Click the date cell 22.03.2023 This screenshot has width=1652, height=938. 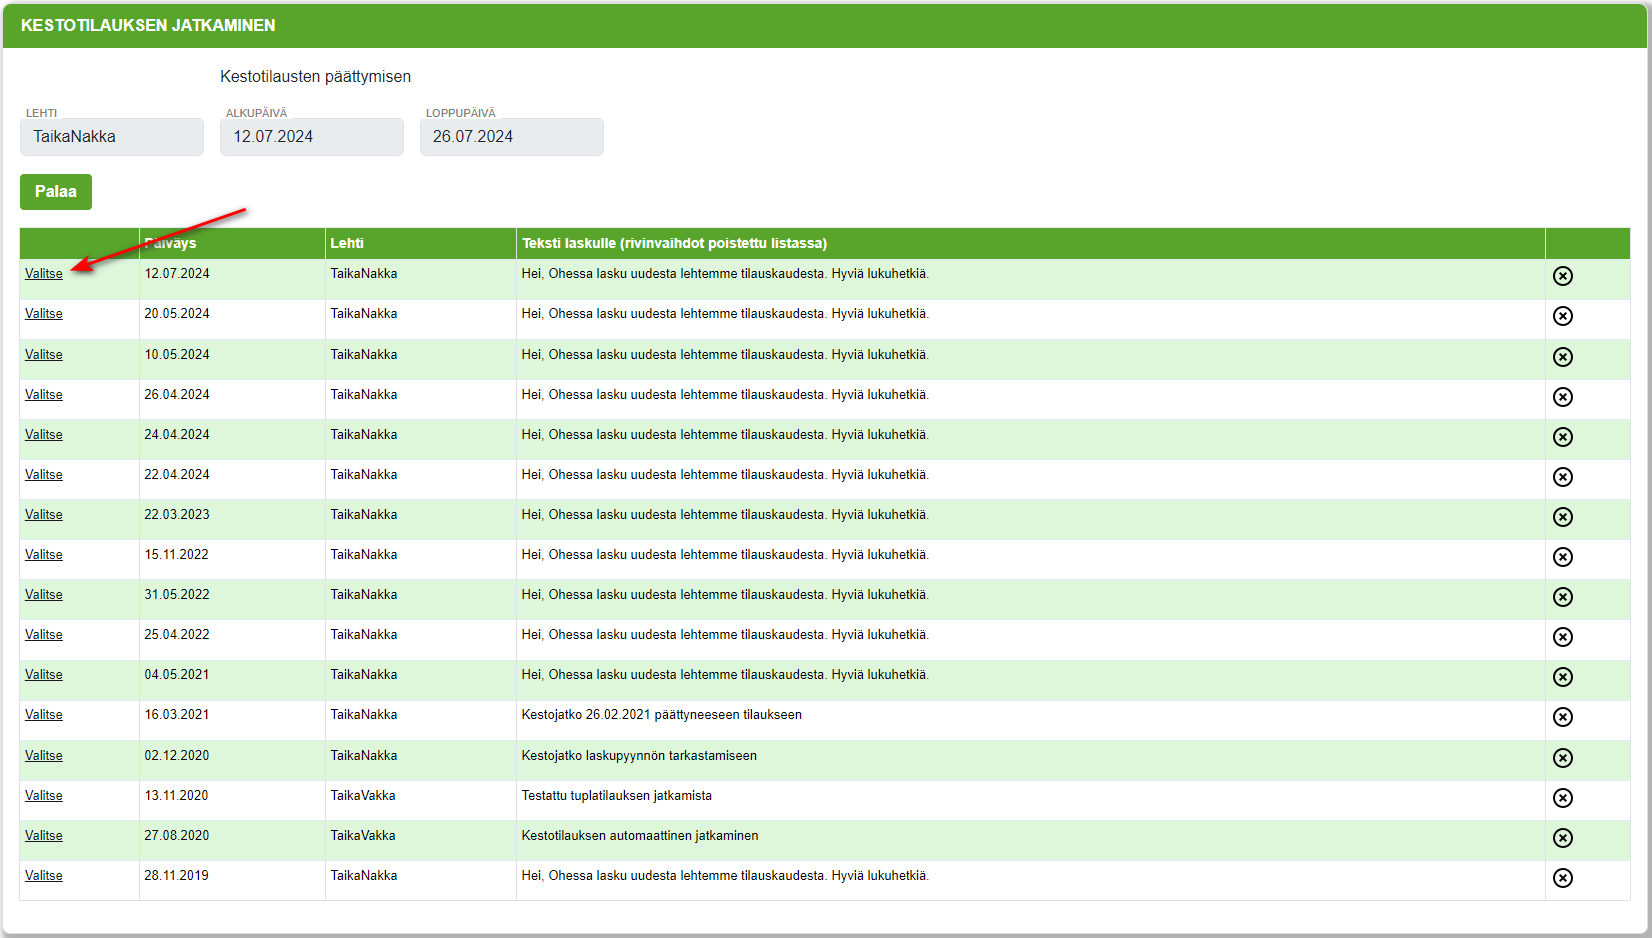click(x=177, y=515)
